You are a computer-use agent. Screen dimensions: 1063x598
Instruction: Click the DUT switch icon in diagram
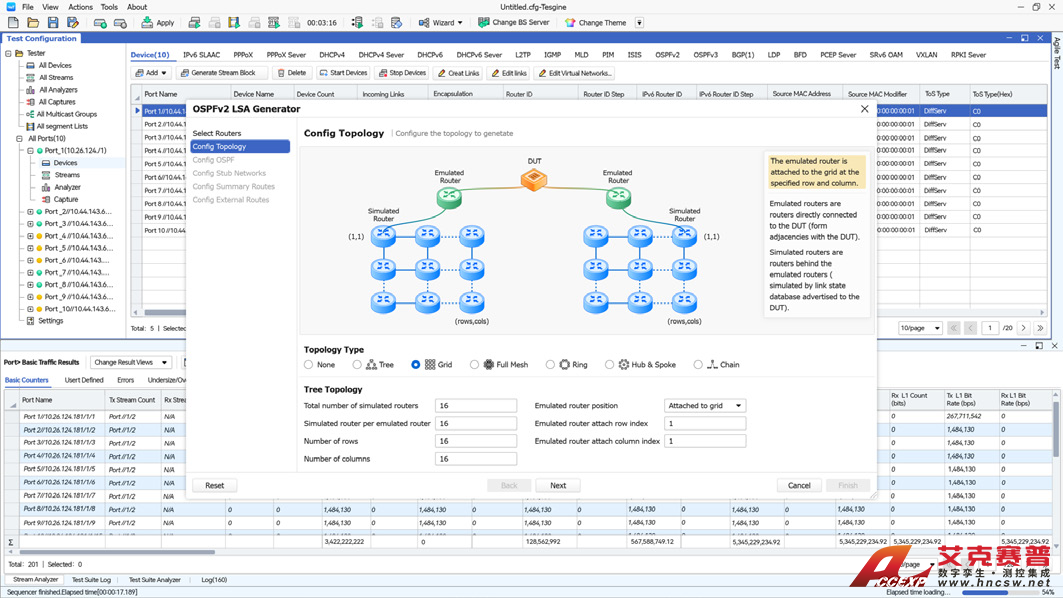coord(534,180)
